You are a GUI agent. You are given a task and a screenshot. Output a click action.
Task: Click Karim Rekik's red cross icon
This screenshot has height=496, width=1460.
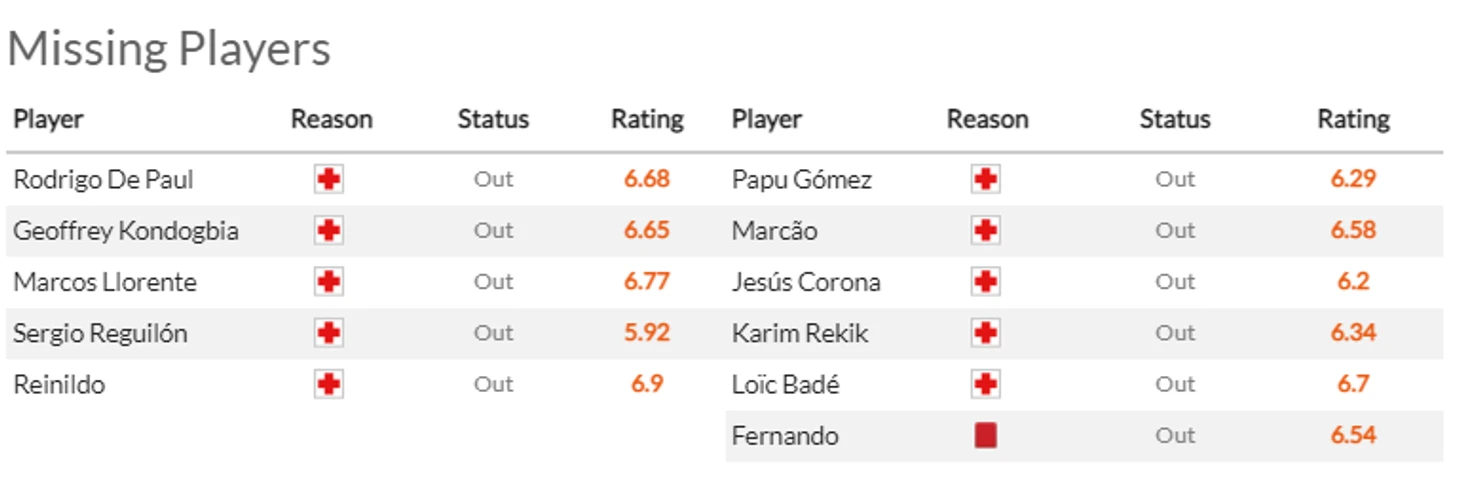pyautogui.click(x=986, y=333)
